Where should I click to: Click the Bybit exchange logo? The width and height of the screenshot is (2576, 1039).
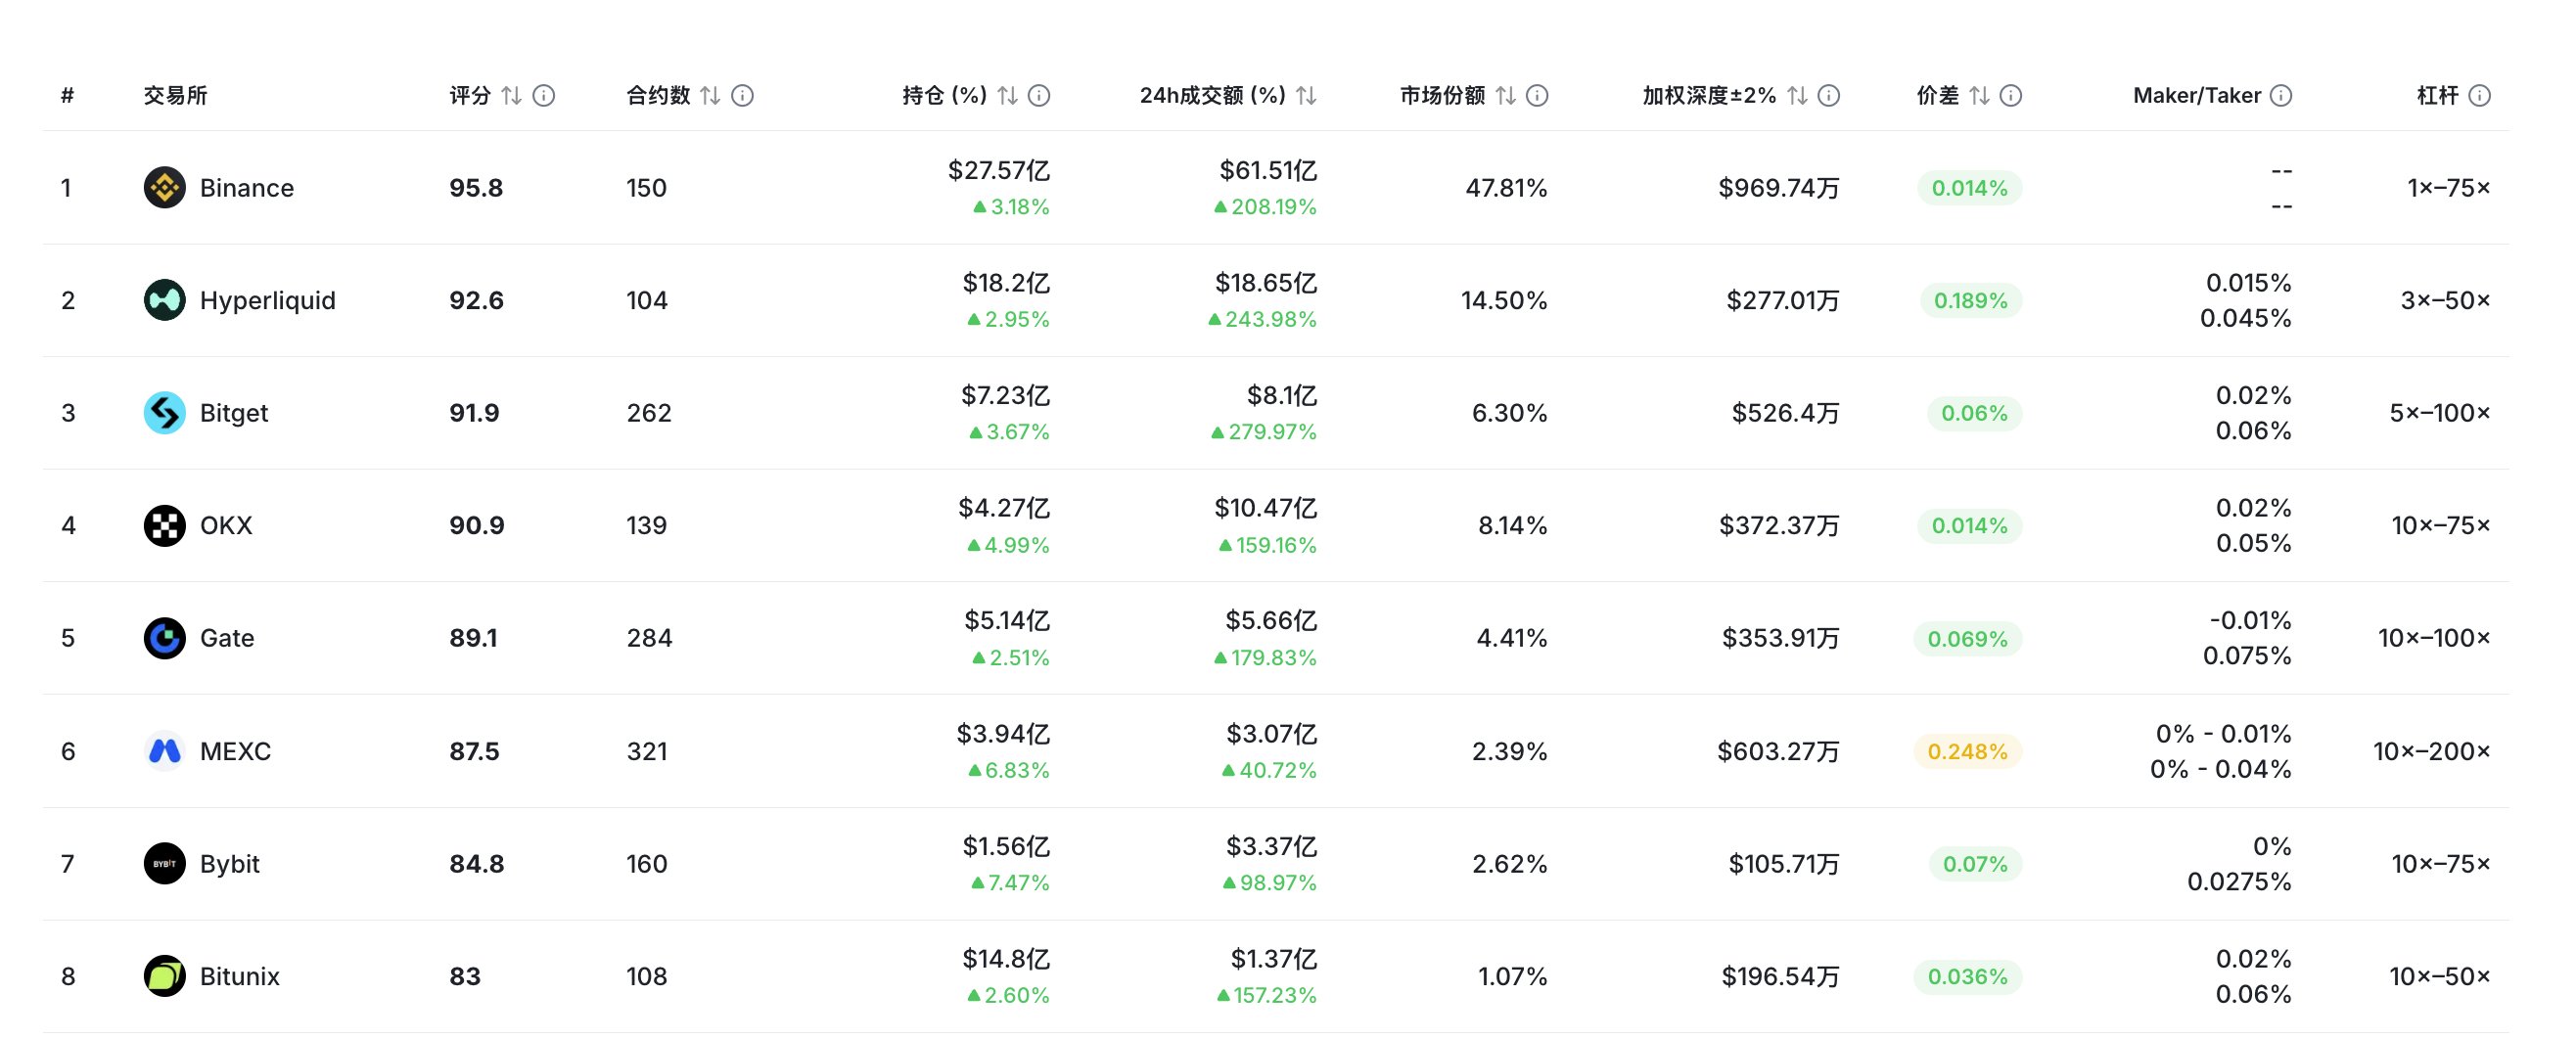point(164,863)
